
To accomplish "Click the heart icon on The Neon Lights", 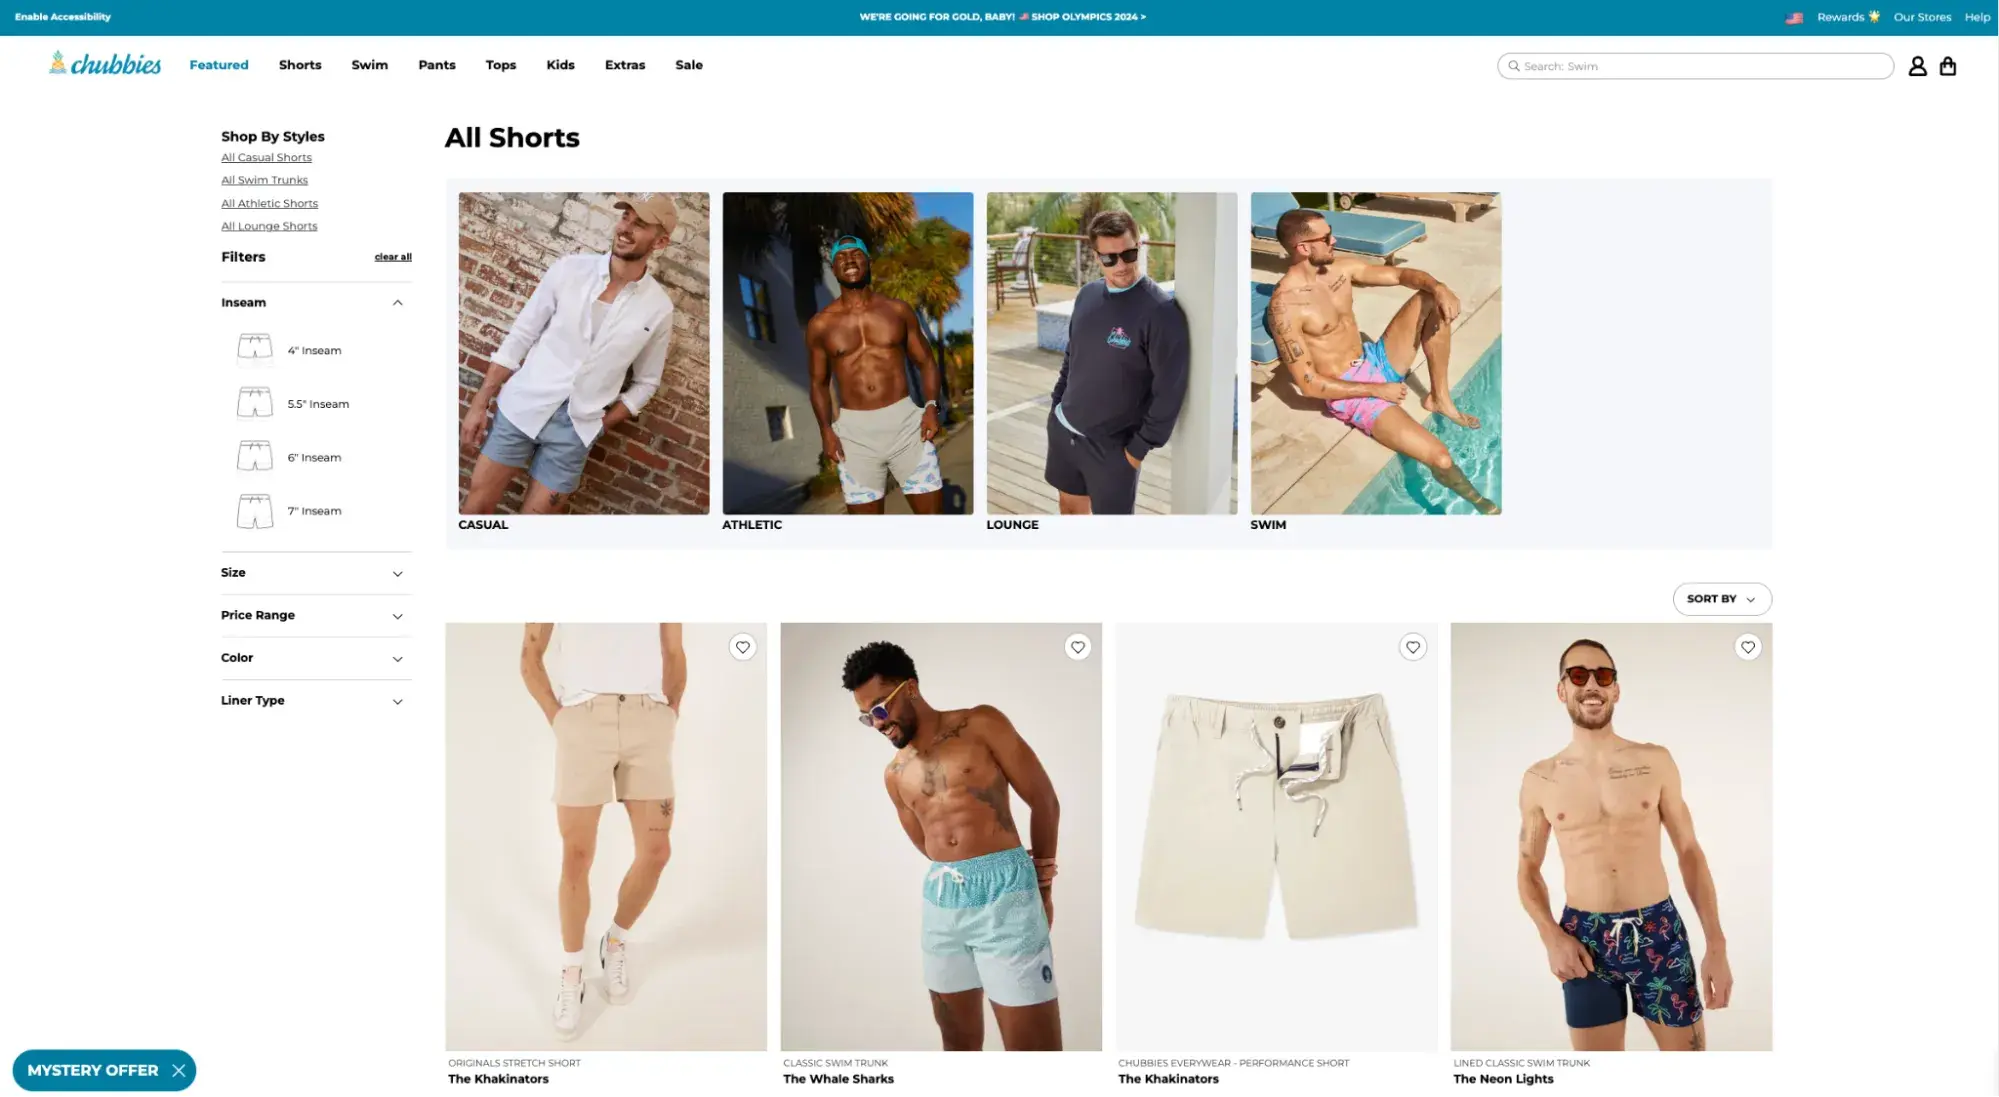I will [x=1748, y=647].
